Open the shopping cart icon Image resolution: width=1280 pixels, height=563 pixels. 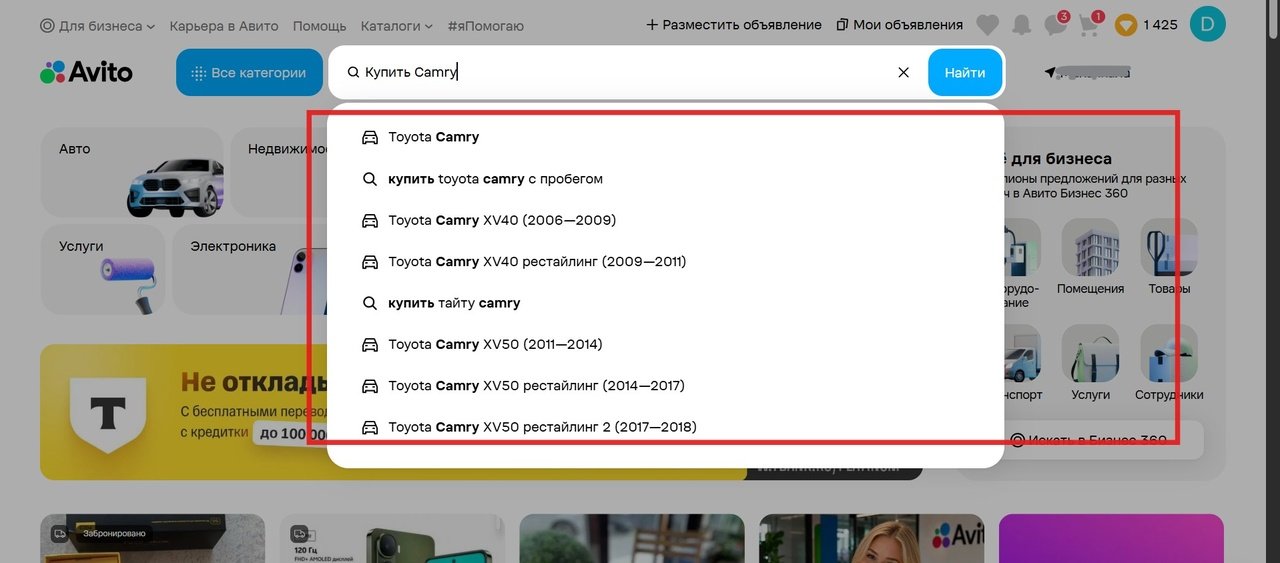point(1090,24)
